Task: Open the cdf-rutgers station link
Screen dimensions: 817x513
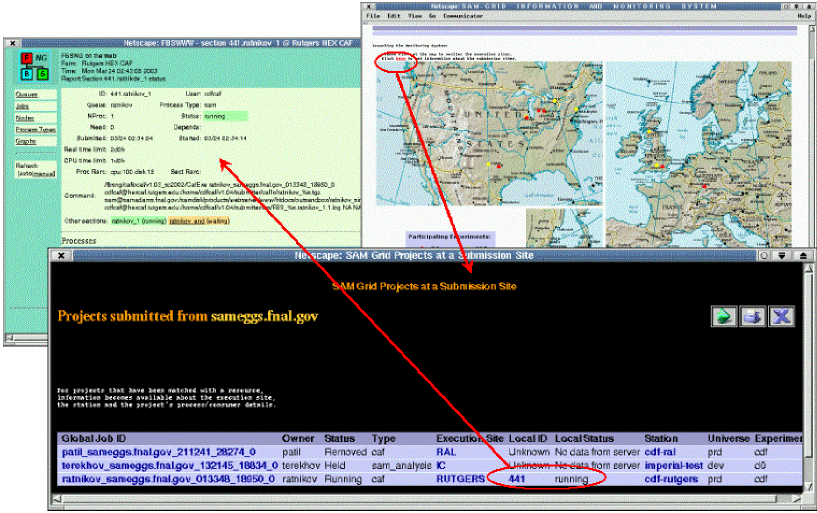Action: click(x=671, y=479)
